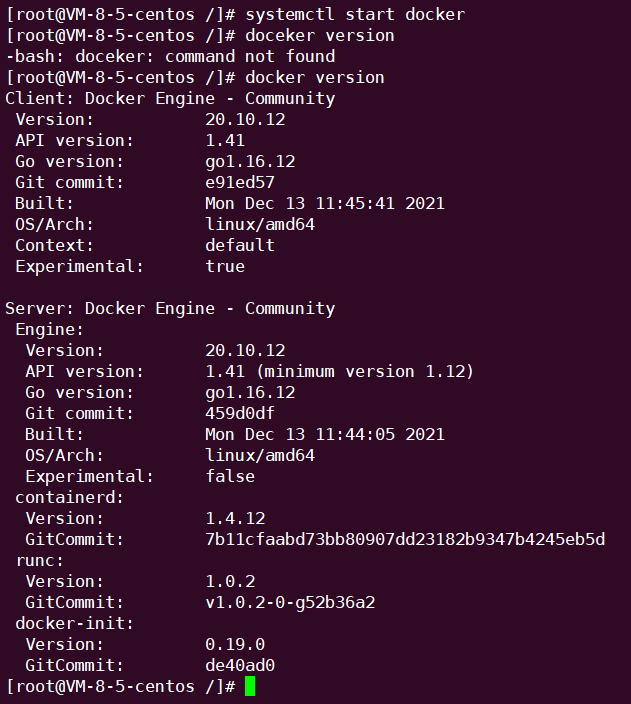Click the Context value 'default'

tap(240, 245)
